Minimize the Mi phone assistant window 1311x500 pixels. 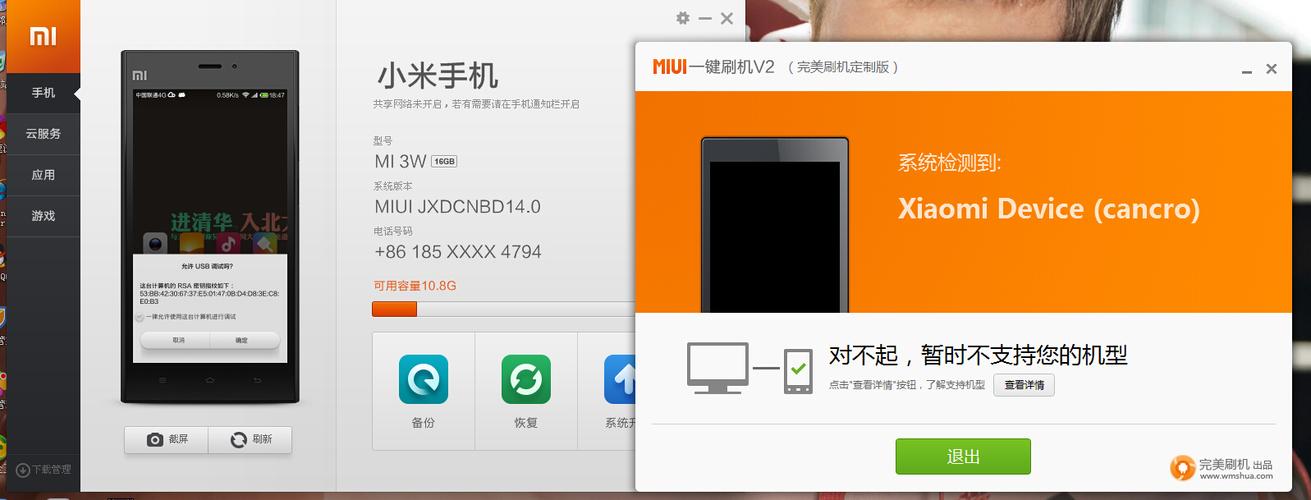[705, 18]
